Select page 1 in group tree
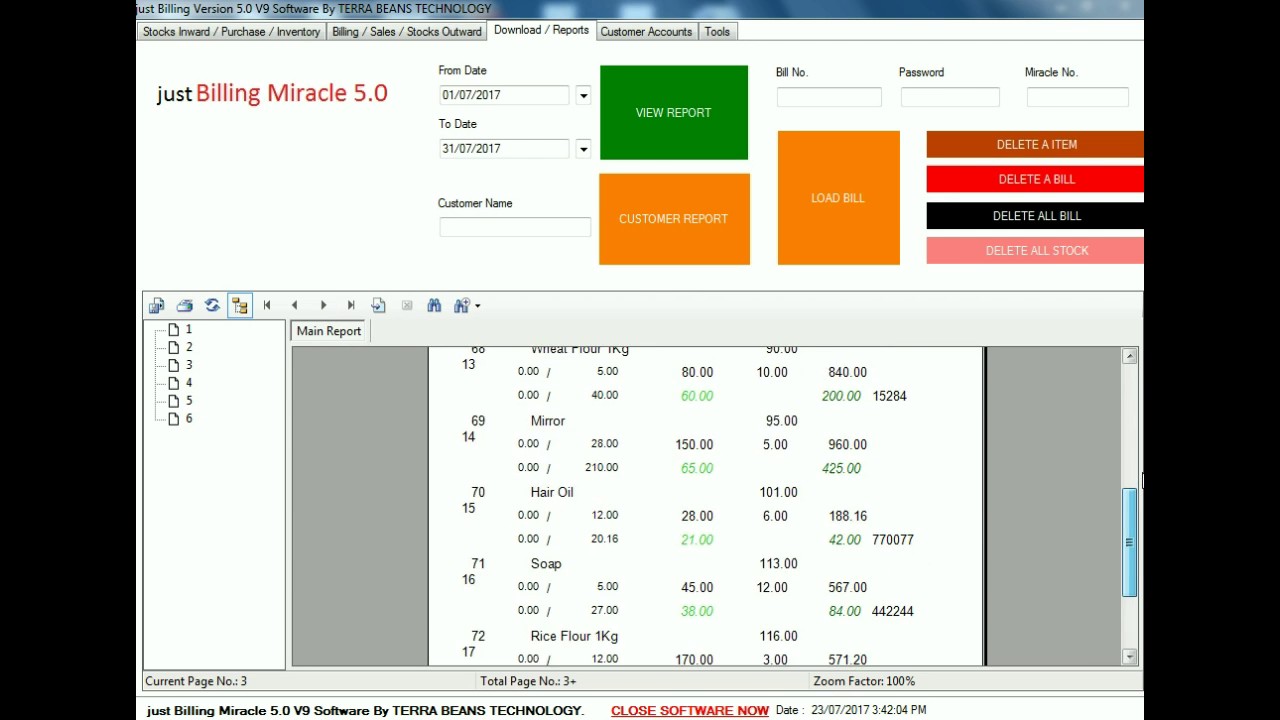This screenshot has width=1280, height=720. click(x=181, y=329)
